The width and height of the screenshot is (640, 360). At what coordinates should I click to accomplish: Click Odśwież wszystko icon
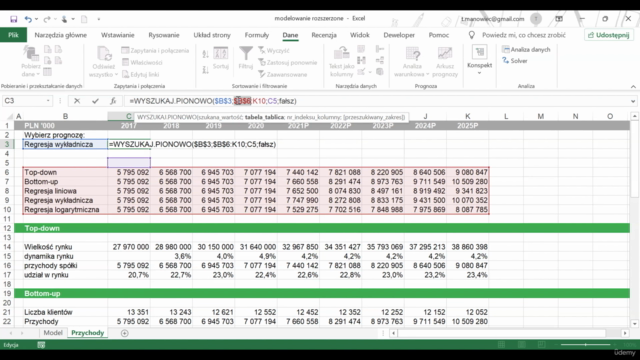click(104, 53)
